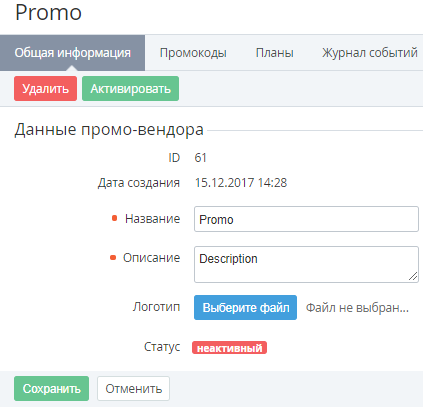Click the Выберите файл logo button
This screenshot has width=425, height=410.
[245, 307]
